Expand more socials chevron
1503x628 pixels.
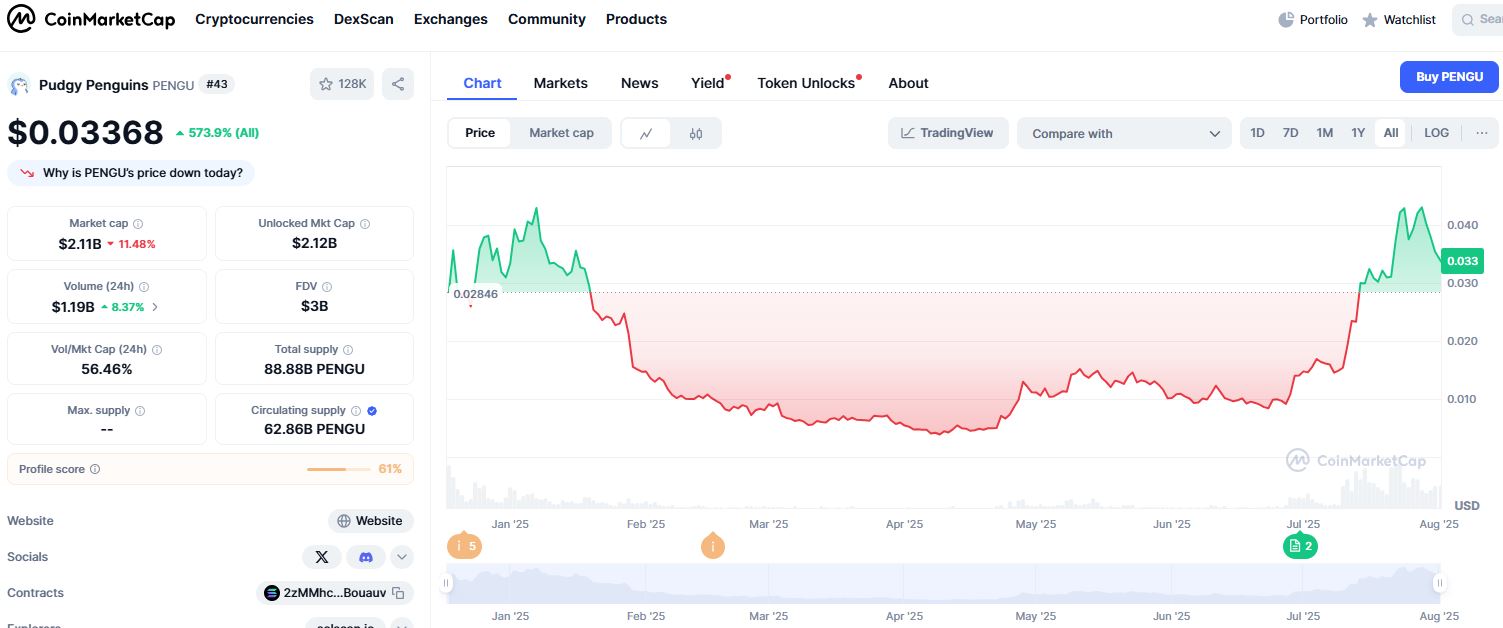(x=402, y=557)
